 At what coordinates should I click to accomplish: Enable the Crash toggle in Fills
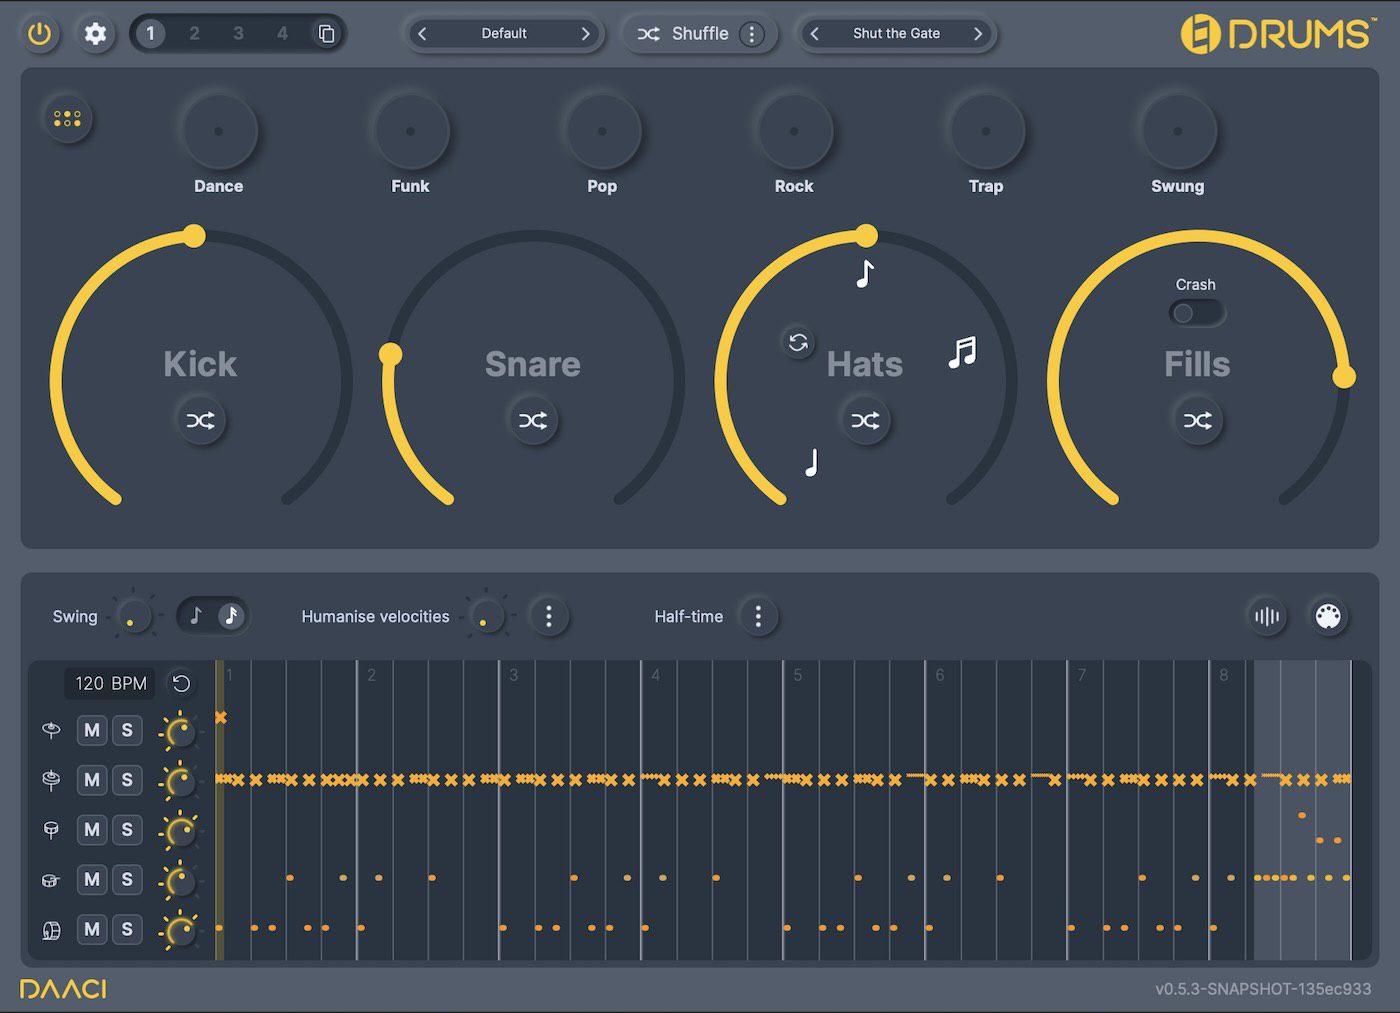[1197, 313]
